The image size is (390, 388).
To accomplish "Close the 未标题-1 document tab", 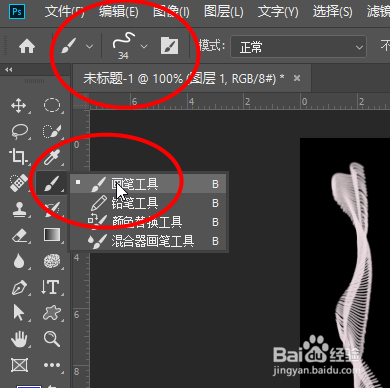I will pyautogui.click(x=297, y=78).
